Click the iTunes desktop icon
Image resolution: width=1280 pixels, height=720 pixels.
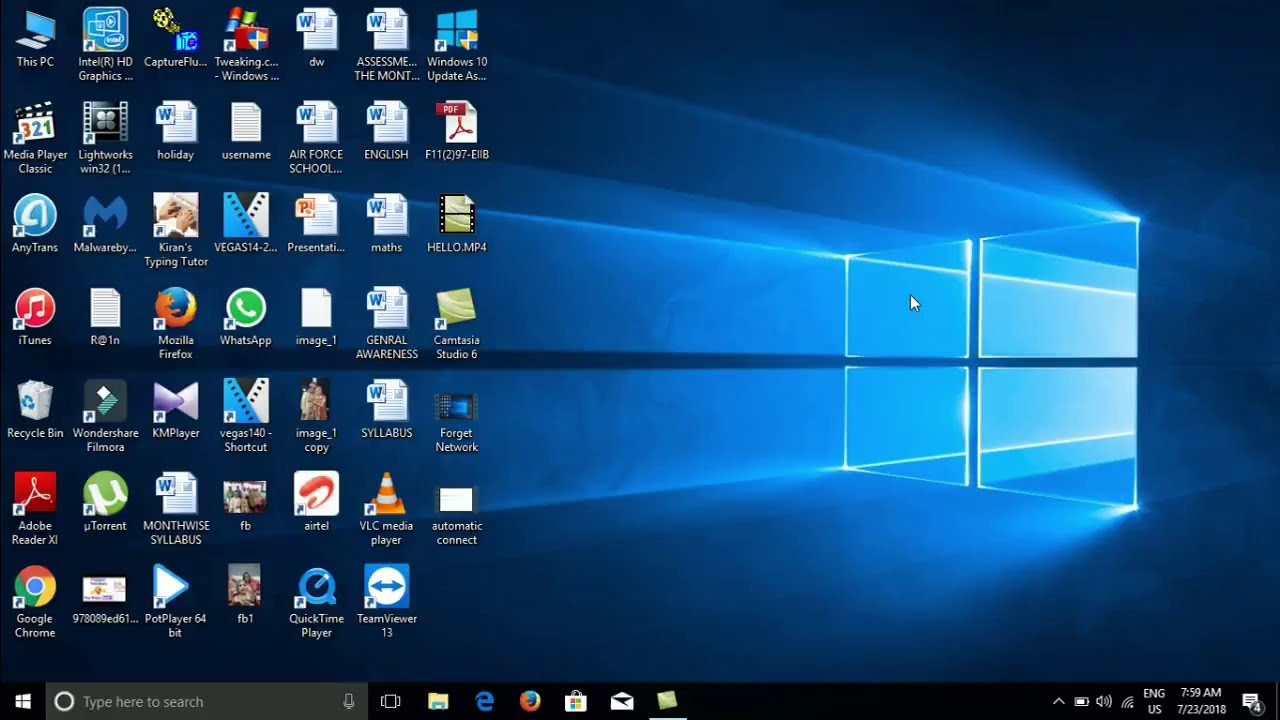[35, 317]
